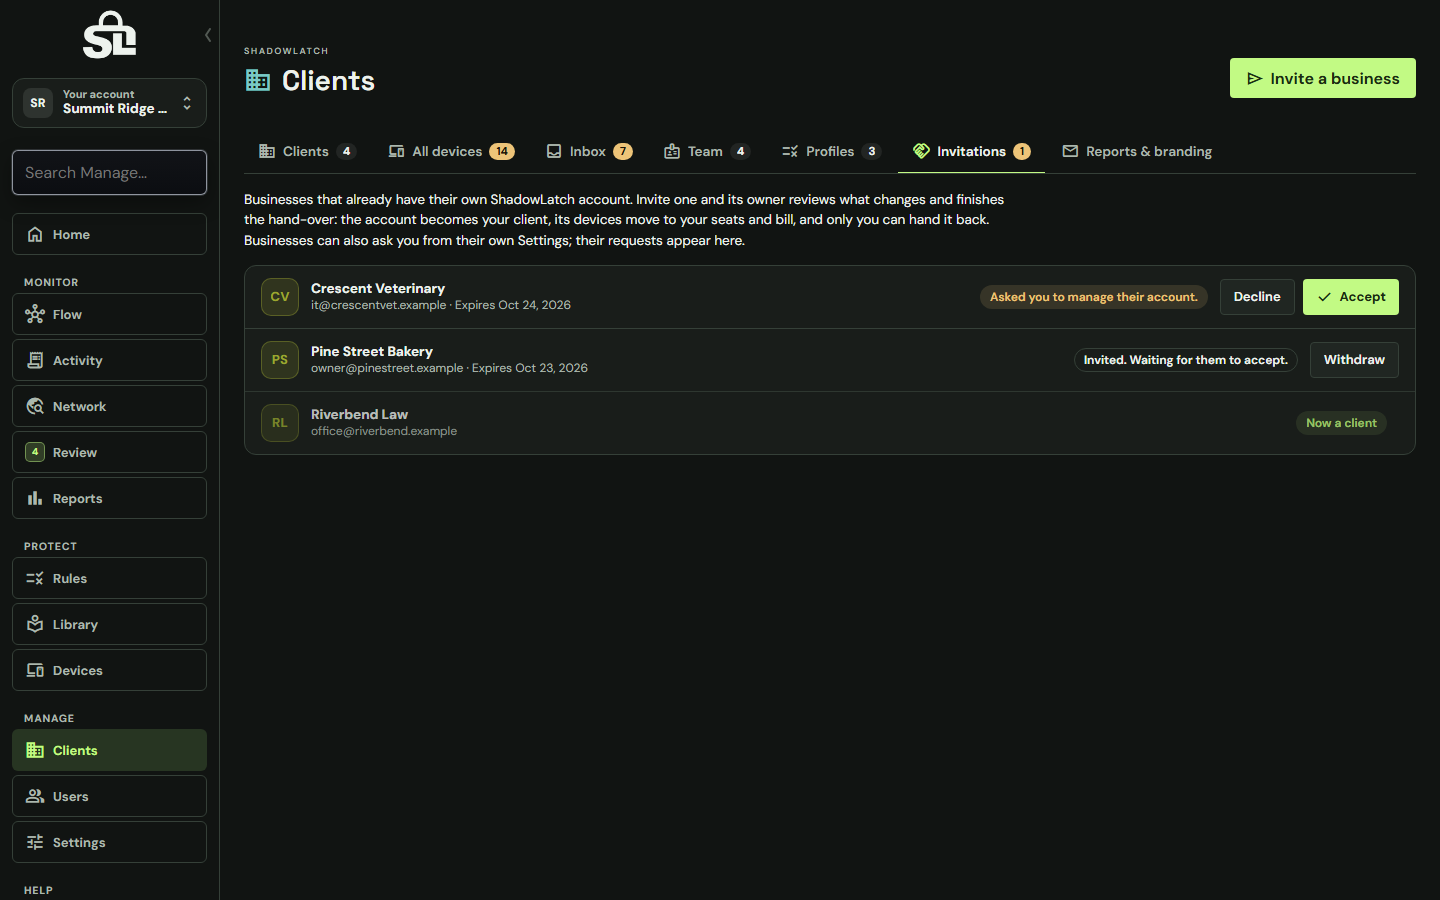Open Devices in the sidebar
Image resolution: width=1440 pixels, height=900 pixels.
pyautogui.click(x=109, y=670)
